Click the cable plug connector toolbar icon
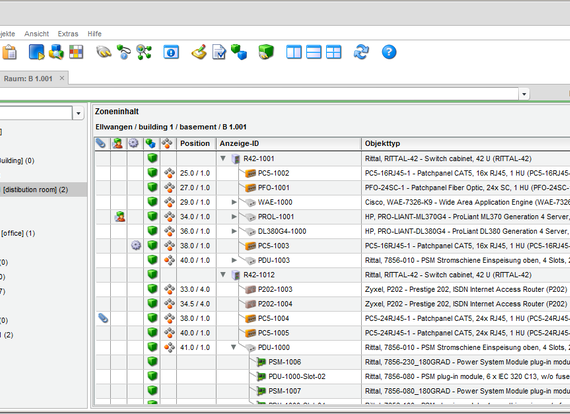 pos(104,52)
